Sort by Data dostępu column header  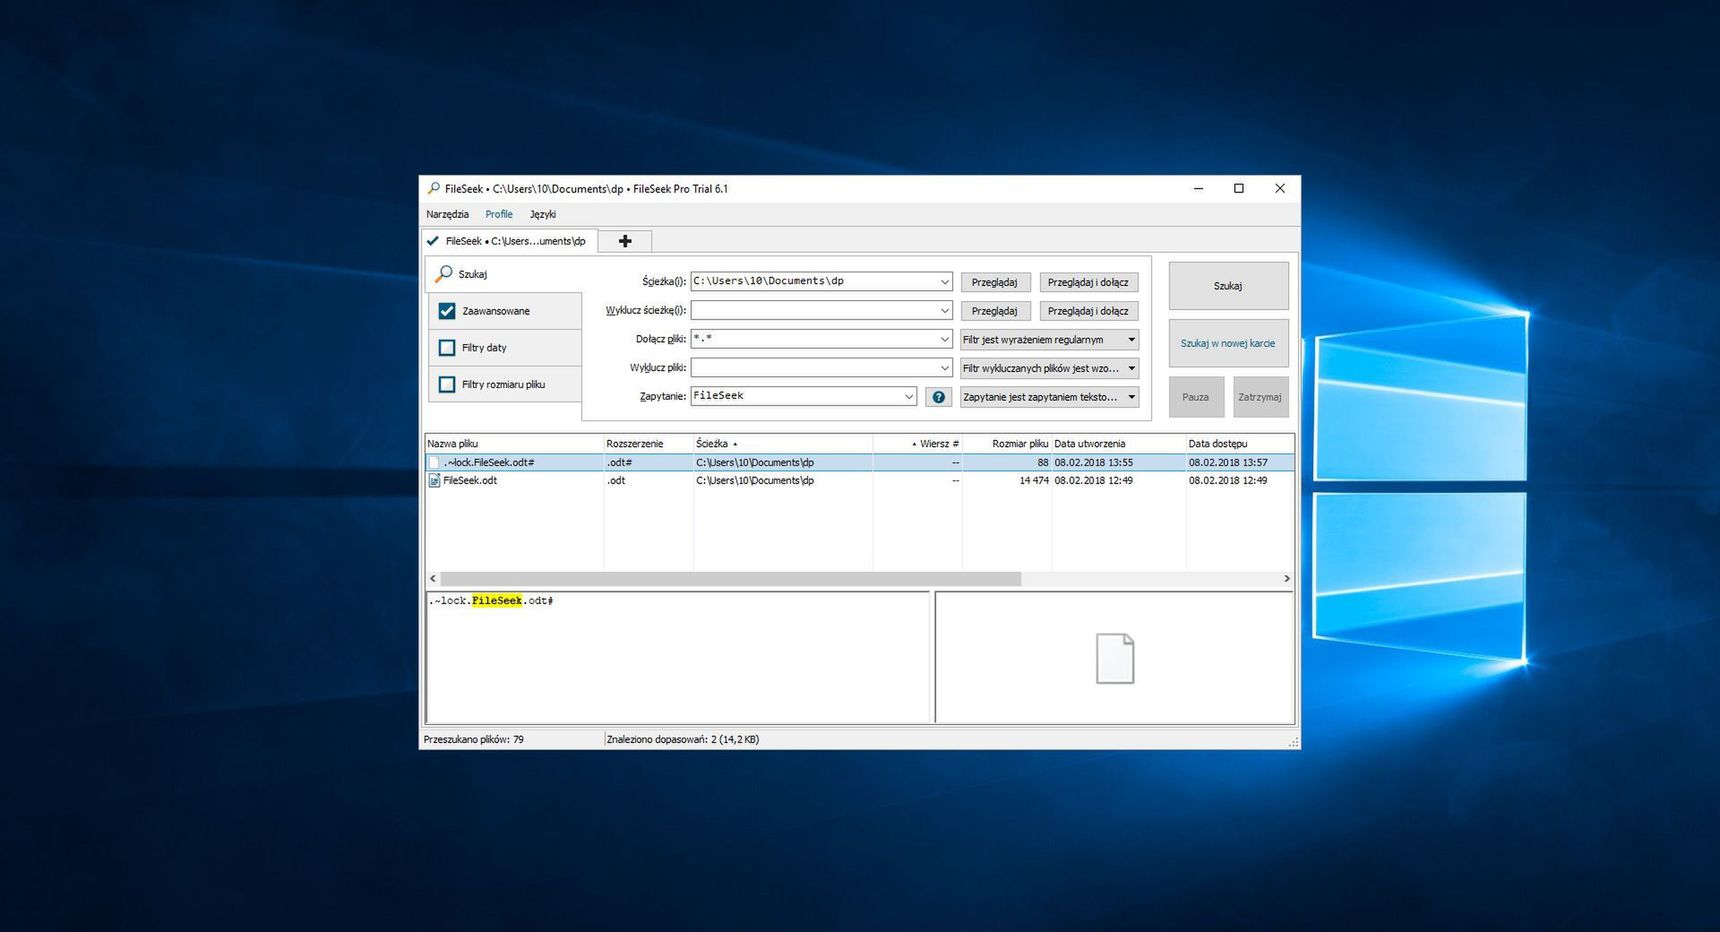[x=1240, y=444]
